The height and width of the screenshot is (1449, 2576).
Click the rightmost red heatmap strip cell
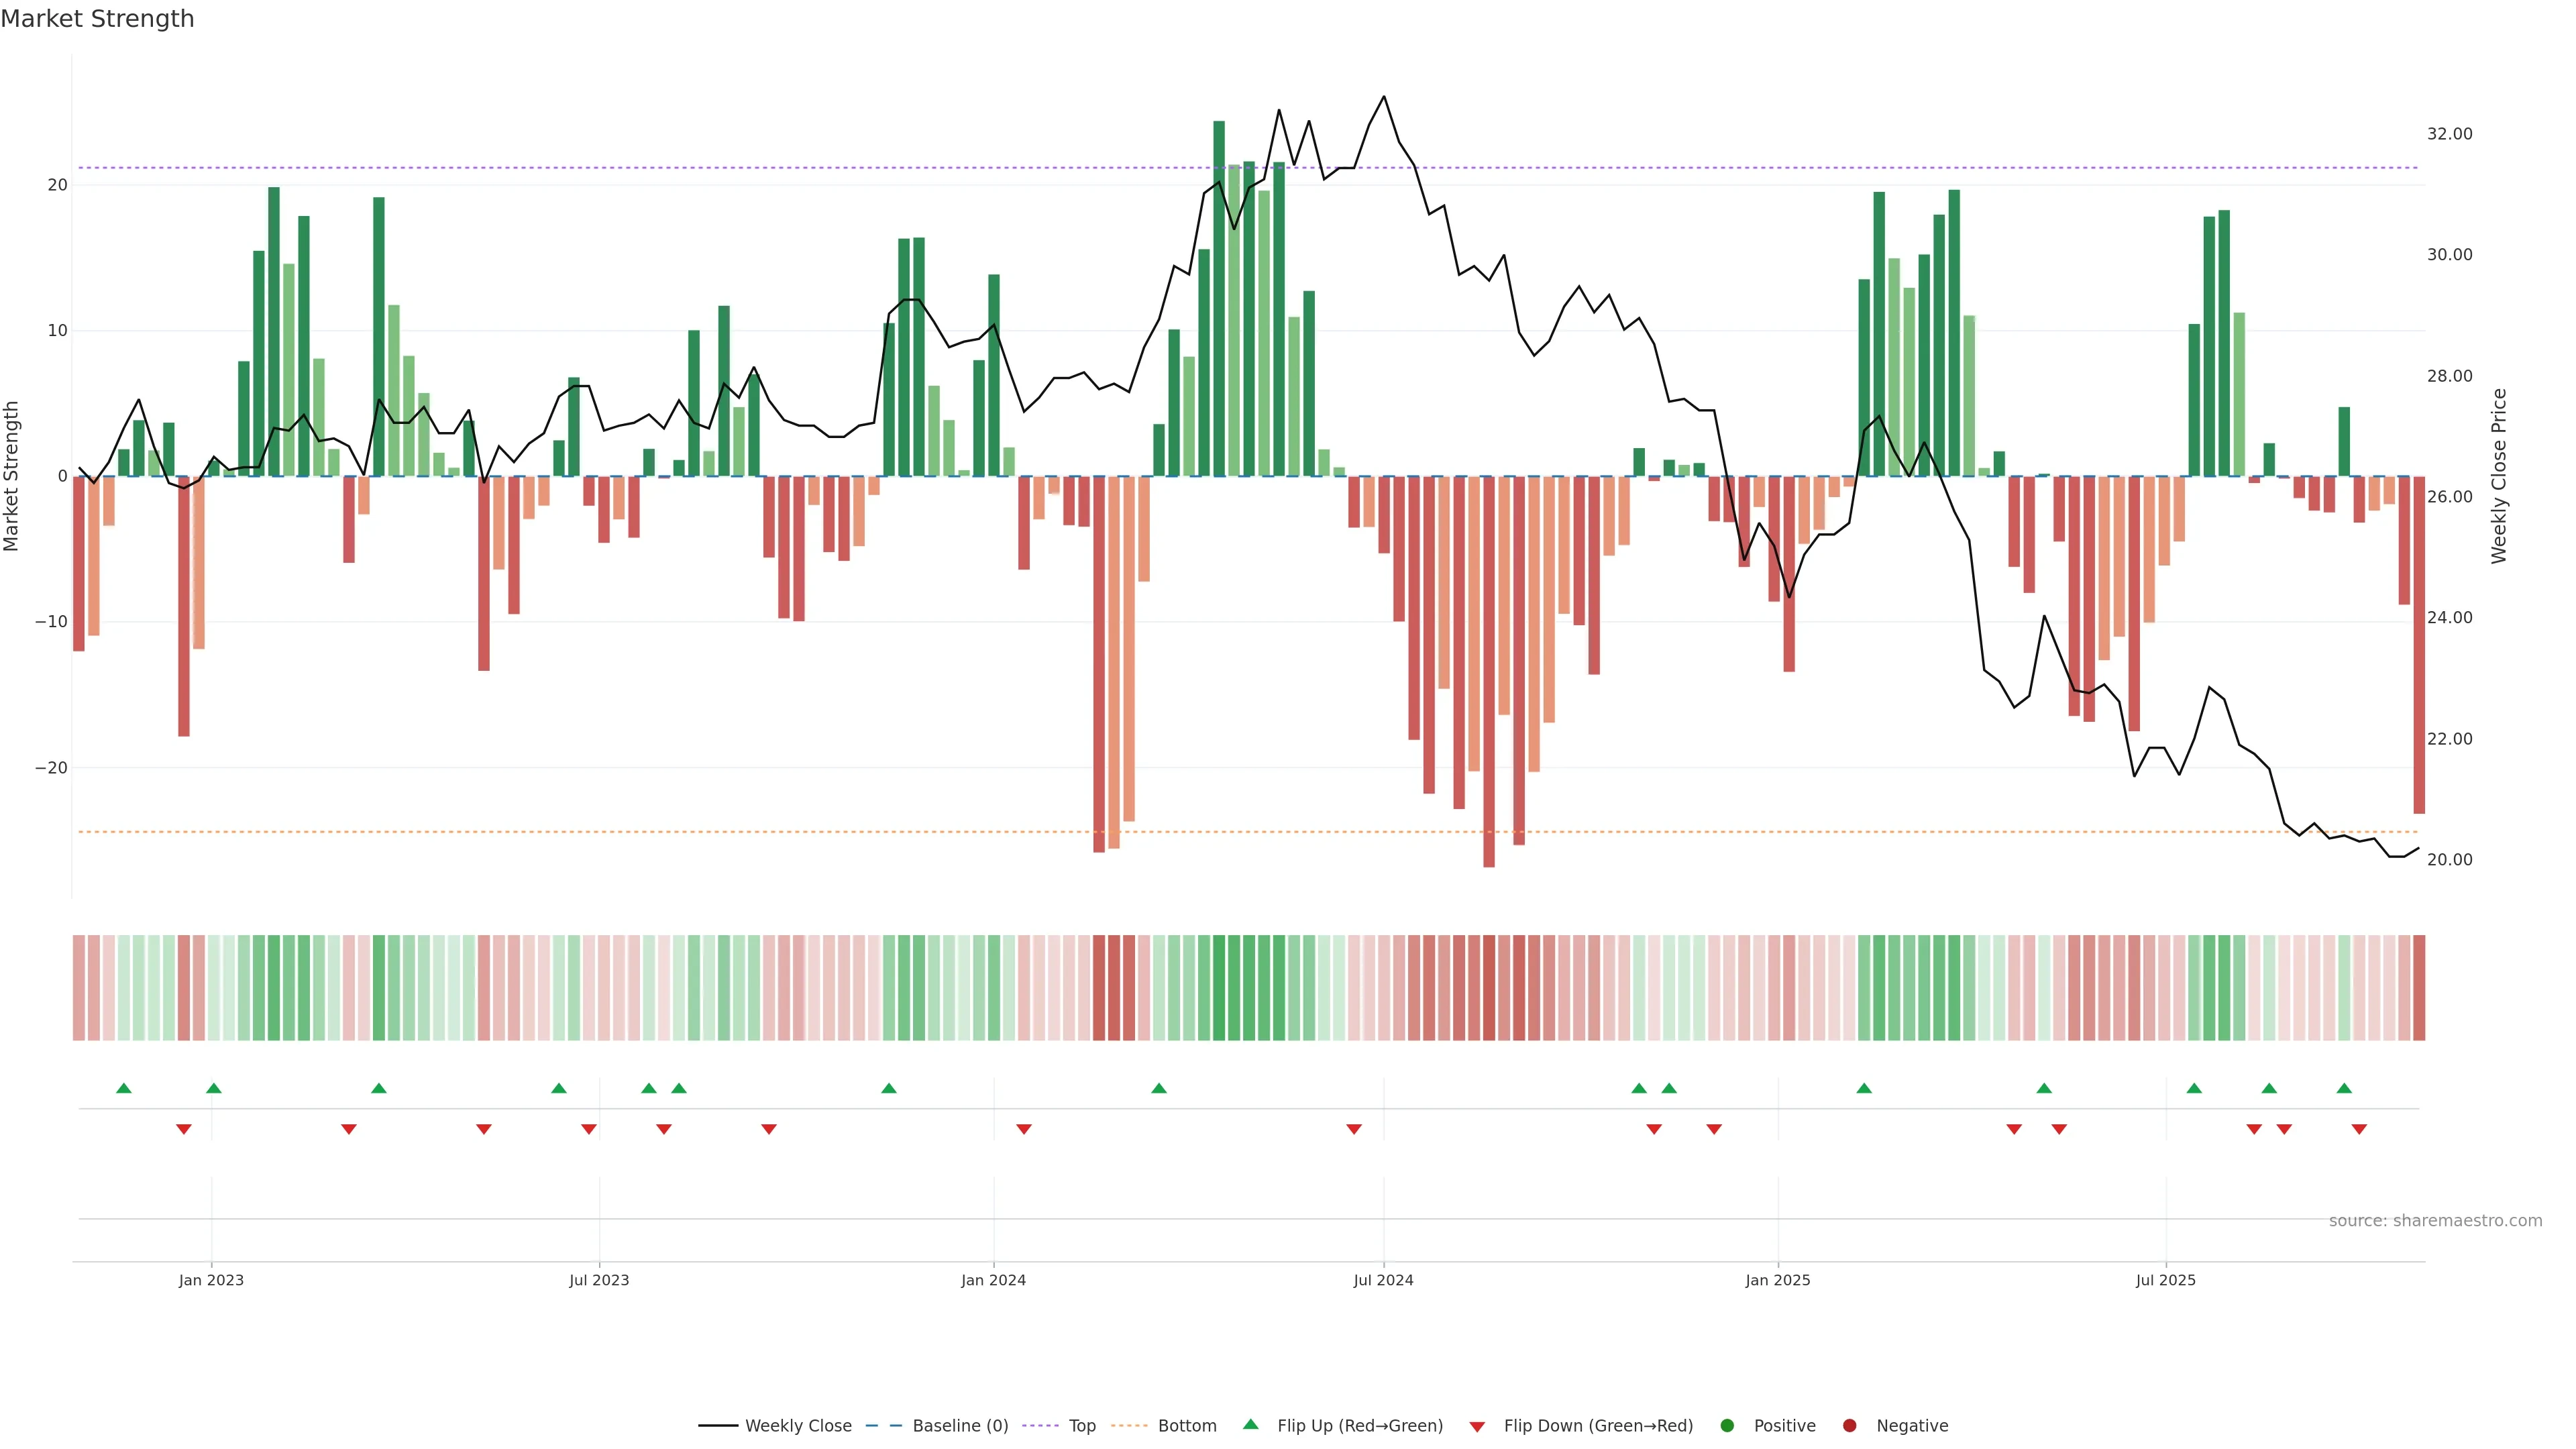2419,987
